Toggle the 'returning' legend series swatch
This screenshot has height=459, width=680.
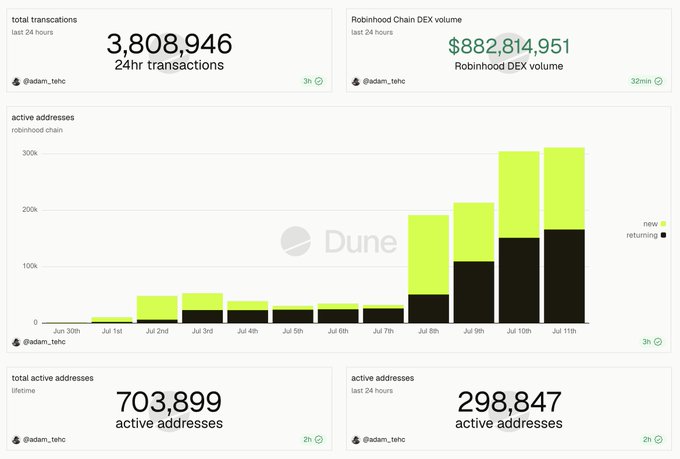(663, 235)
